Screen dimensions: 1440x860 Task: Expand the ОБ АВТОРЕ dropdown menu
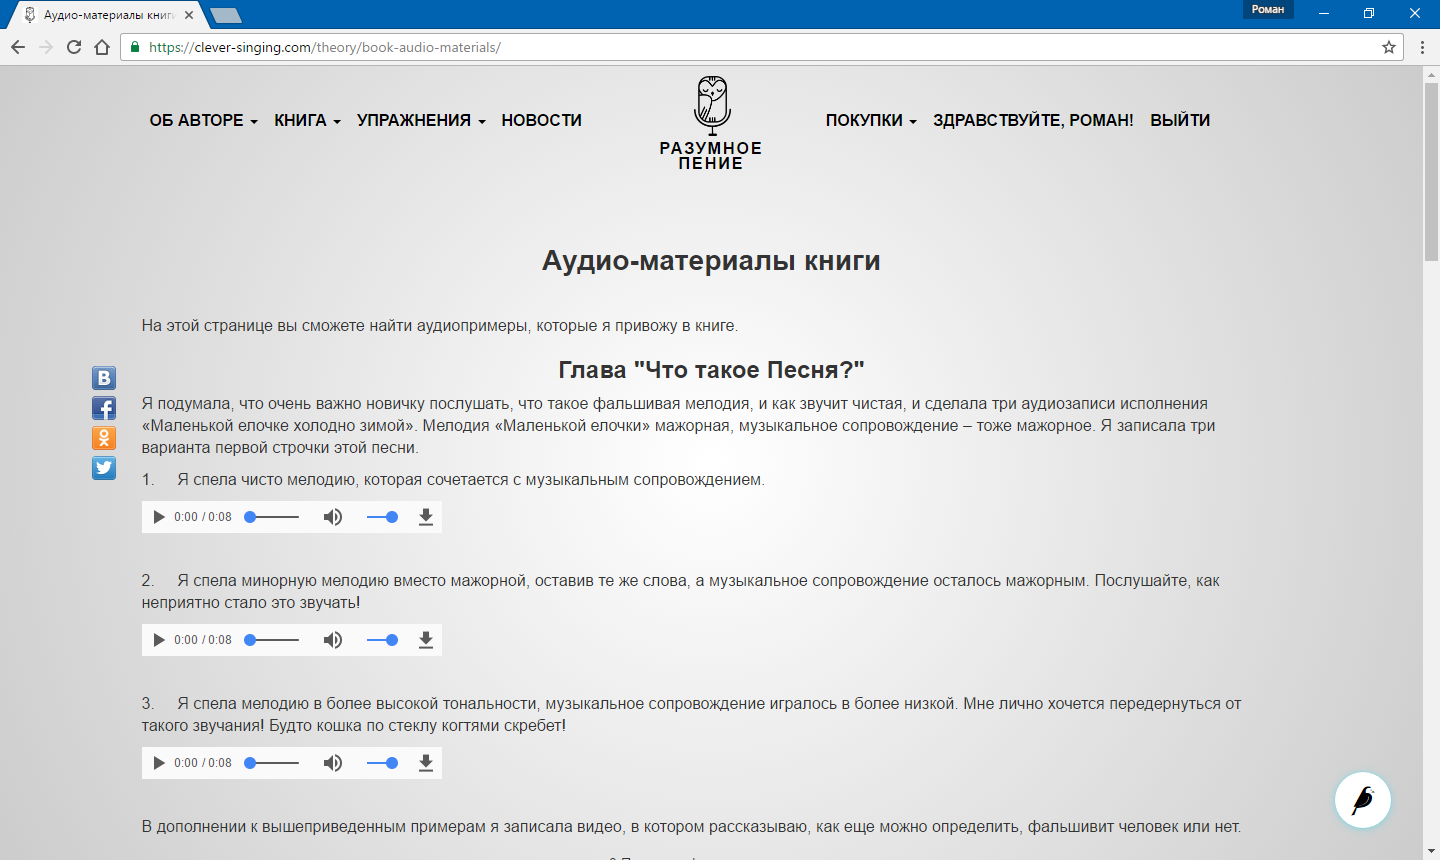[204, 120]
